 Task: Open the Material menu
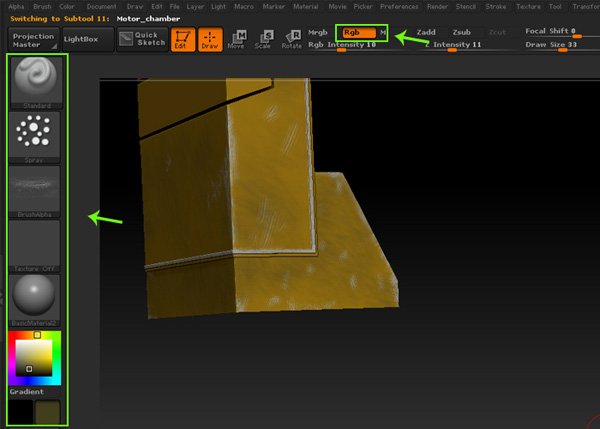click(306, 7)
